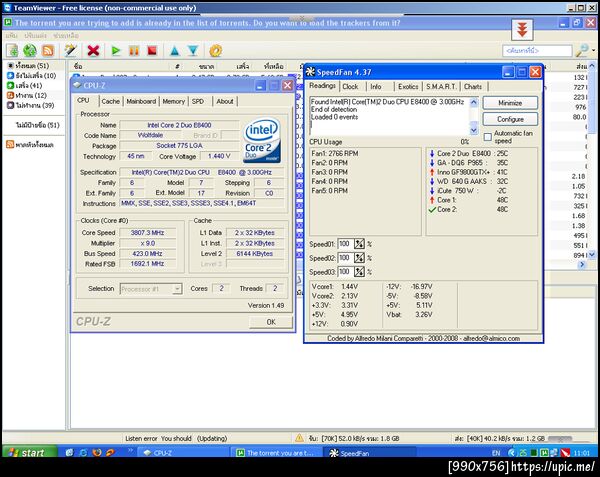The height and width of the screenshot is (477, 600).
Task: Click CPU-Z title bar chip icon
Action: (77, 85)
